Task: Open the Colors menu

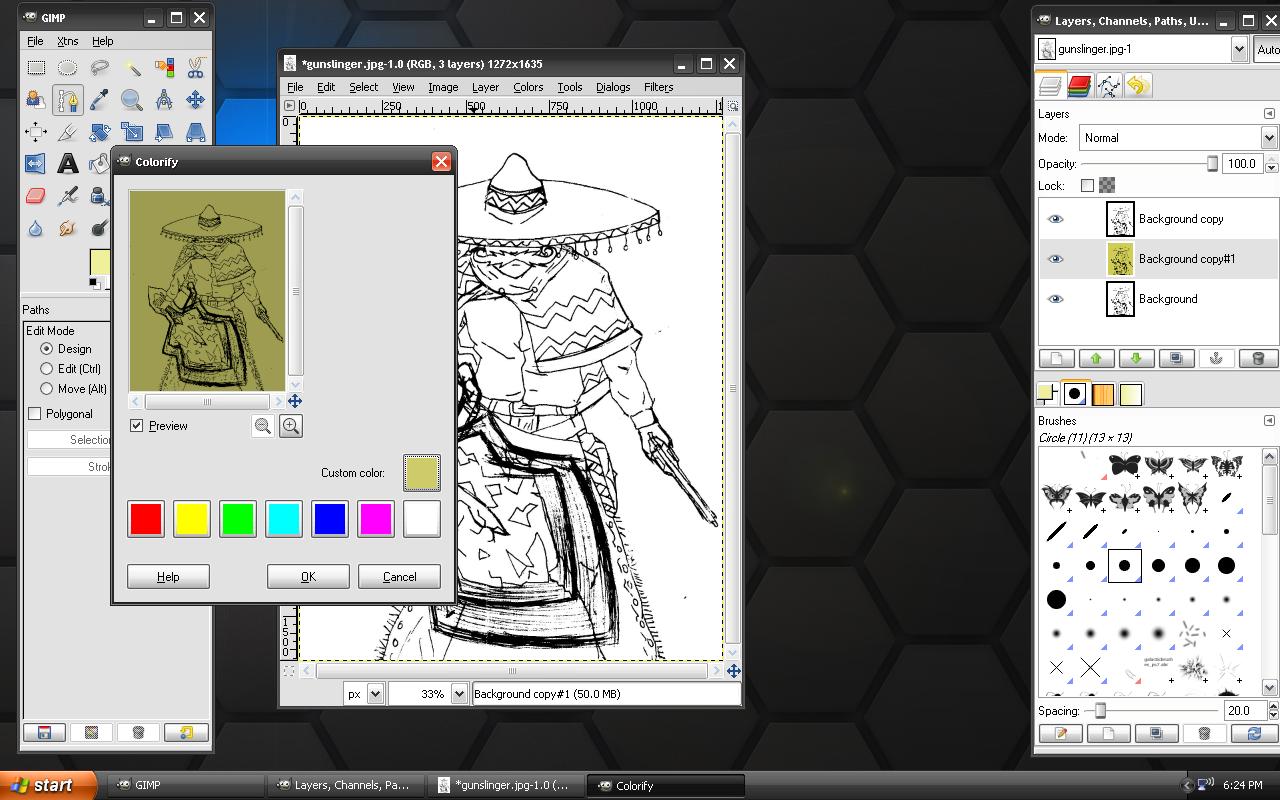Action: click(x=528, y=87)
